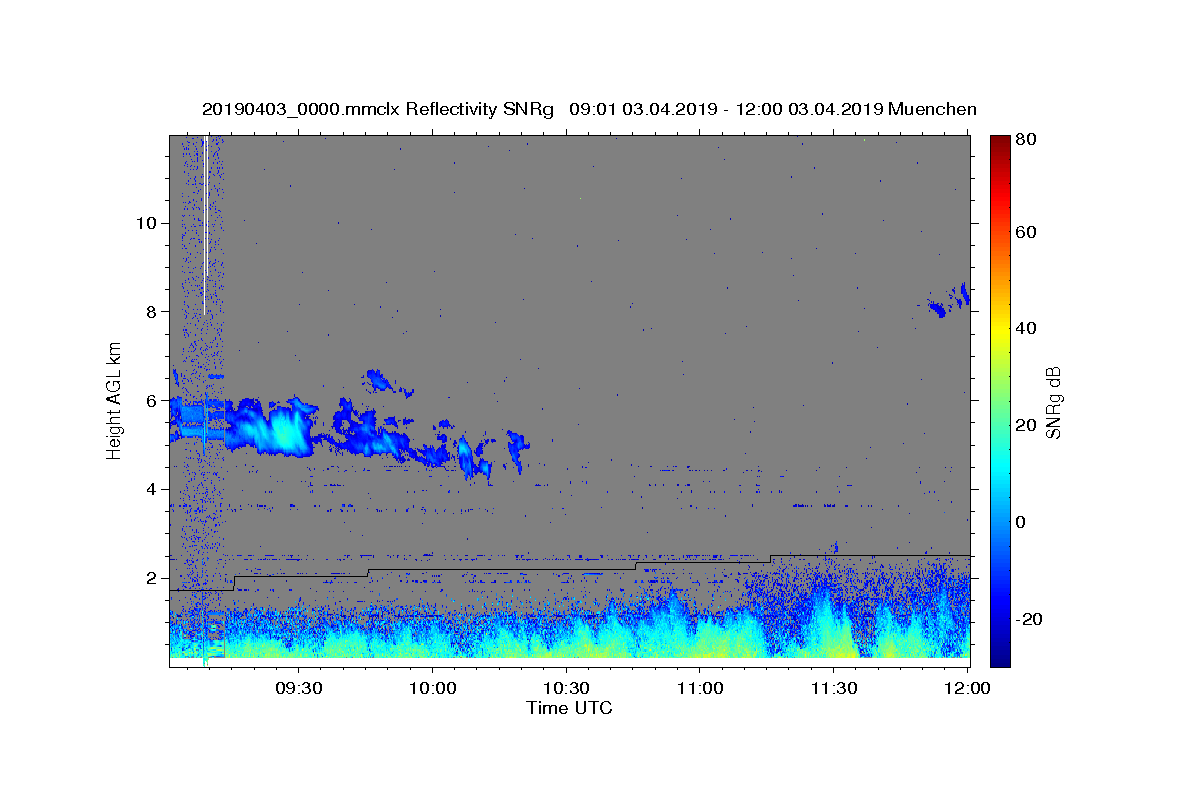Click the small blue cloud patch near 8 km
Screen dimensions: 1200x800
pos(938,309)
